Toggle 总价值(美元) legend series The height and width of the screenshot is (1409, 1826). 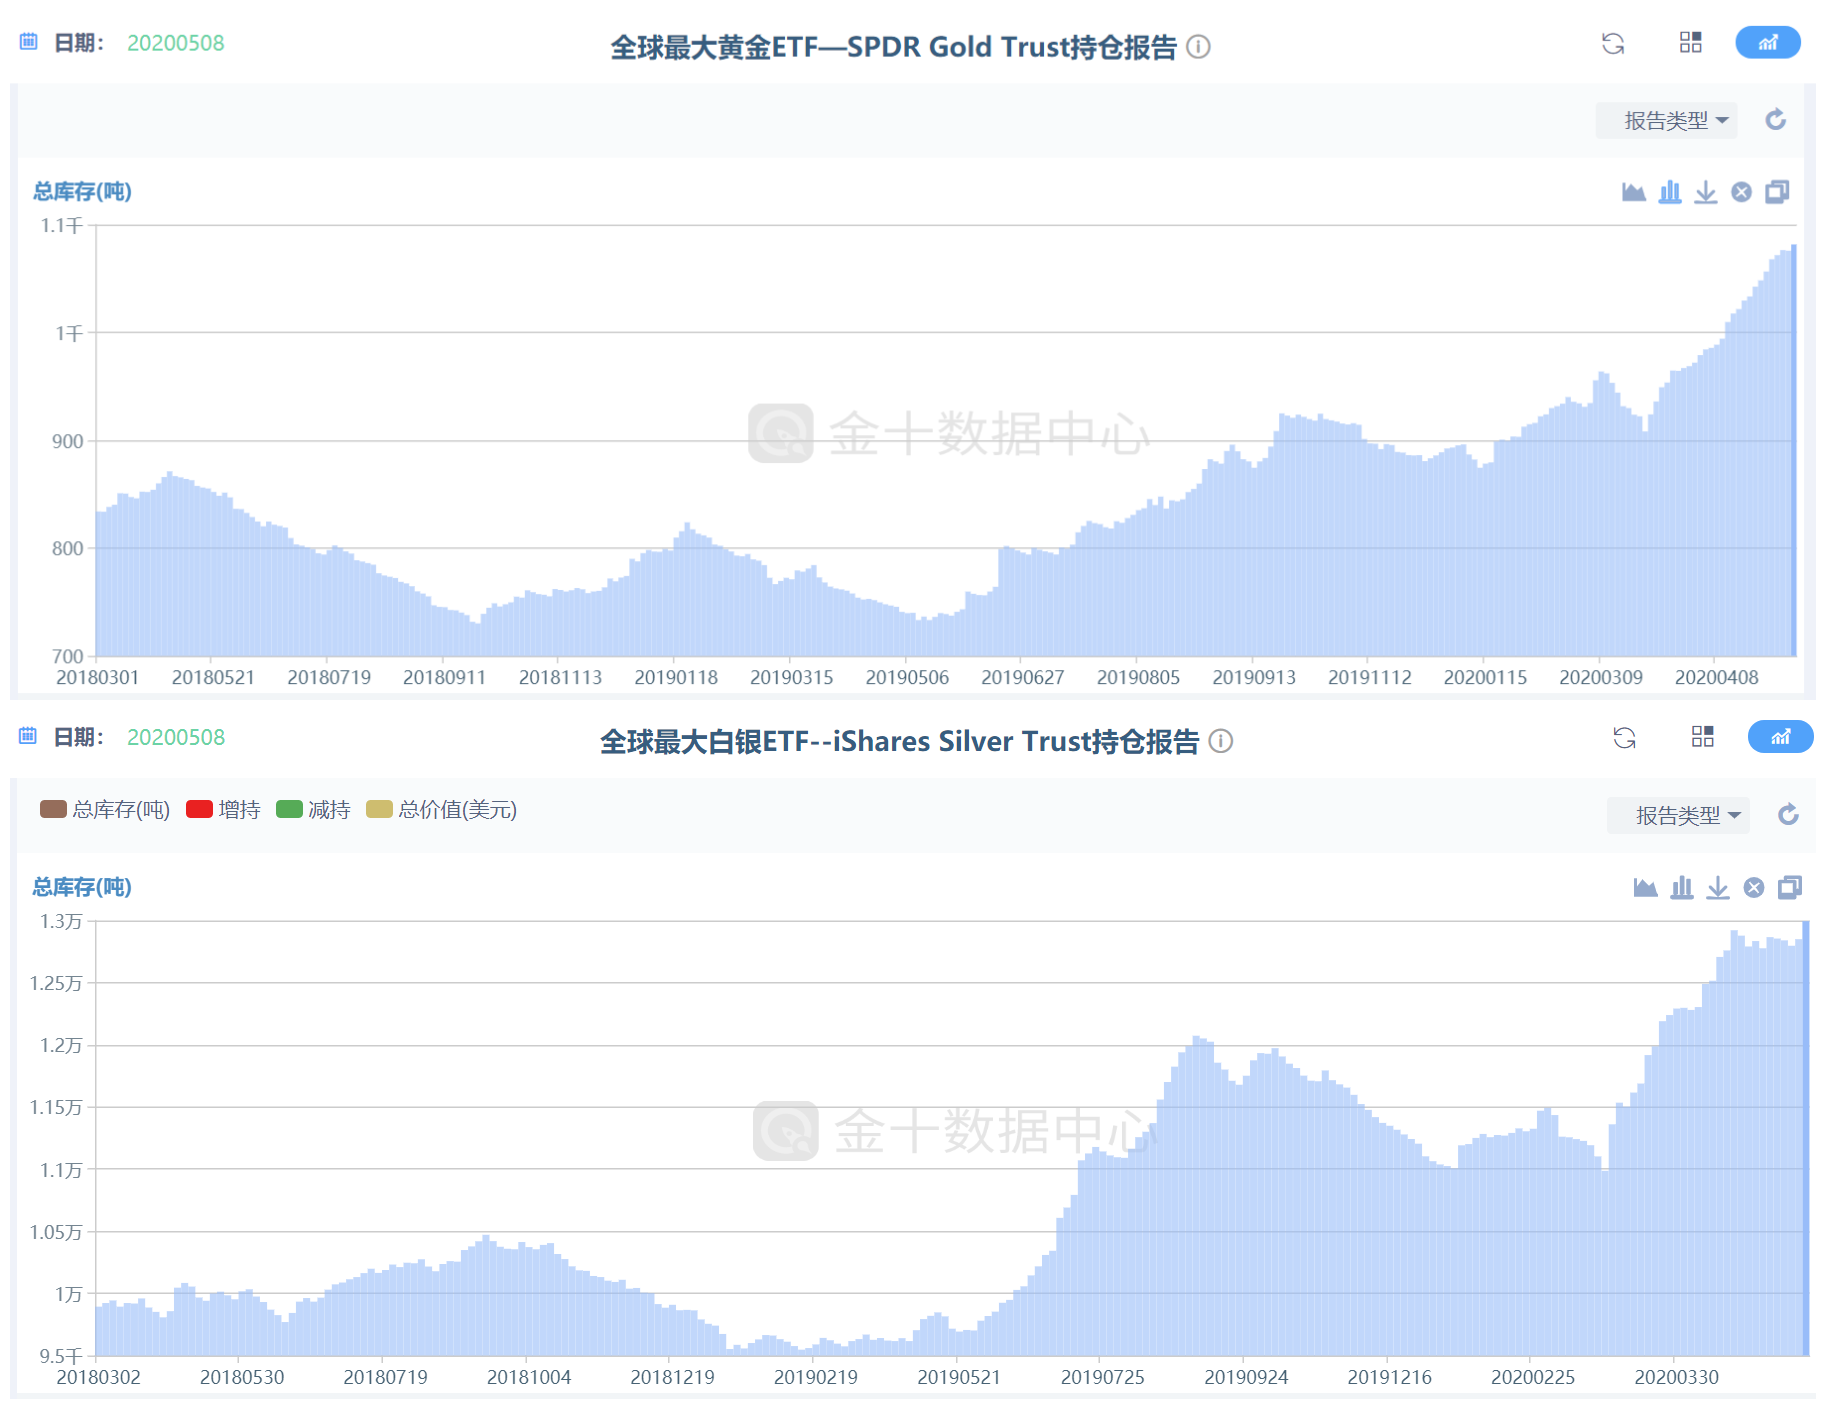(x=442, y=809)
